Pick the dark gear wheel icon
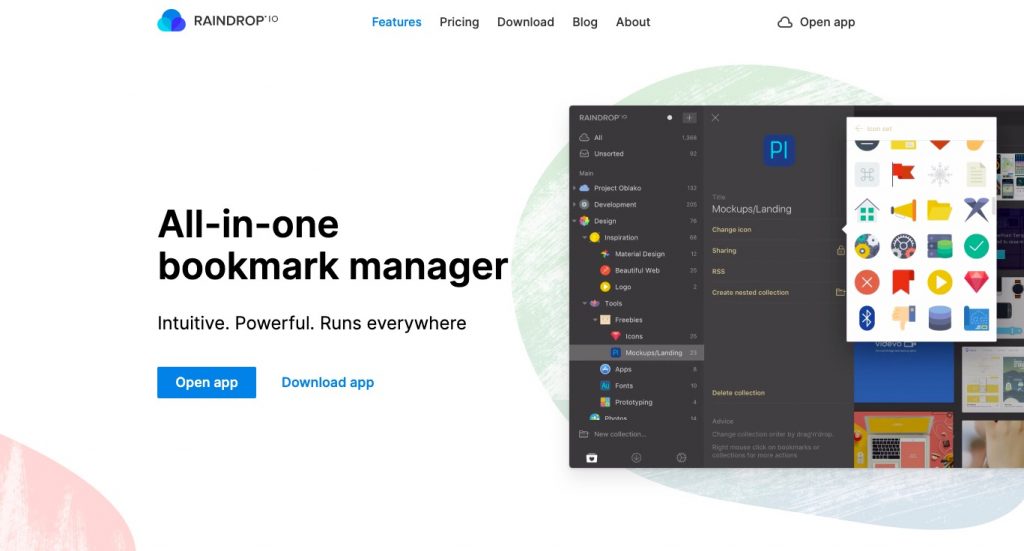Image resolution: width=1024 pixels, height=551 pixels. coord(903,246)
